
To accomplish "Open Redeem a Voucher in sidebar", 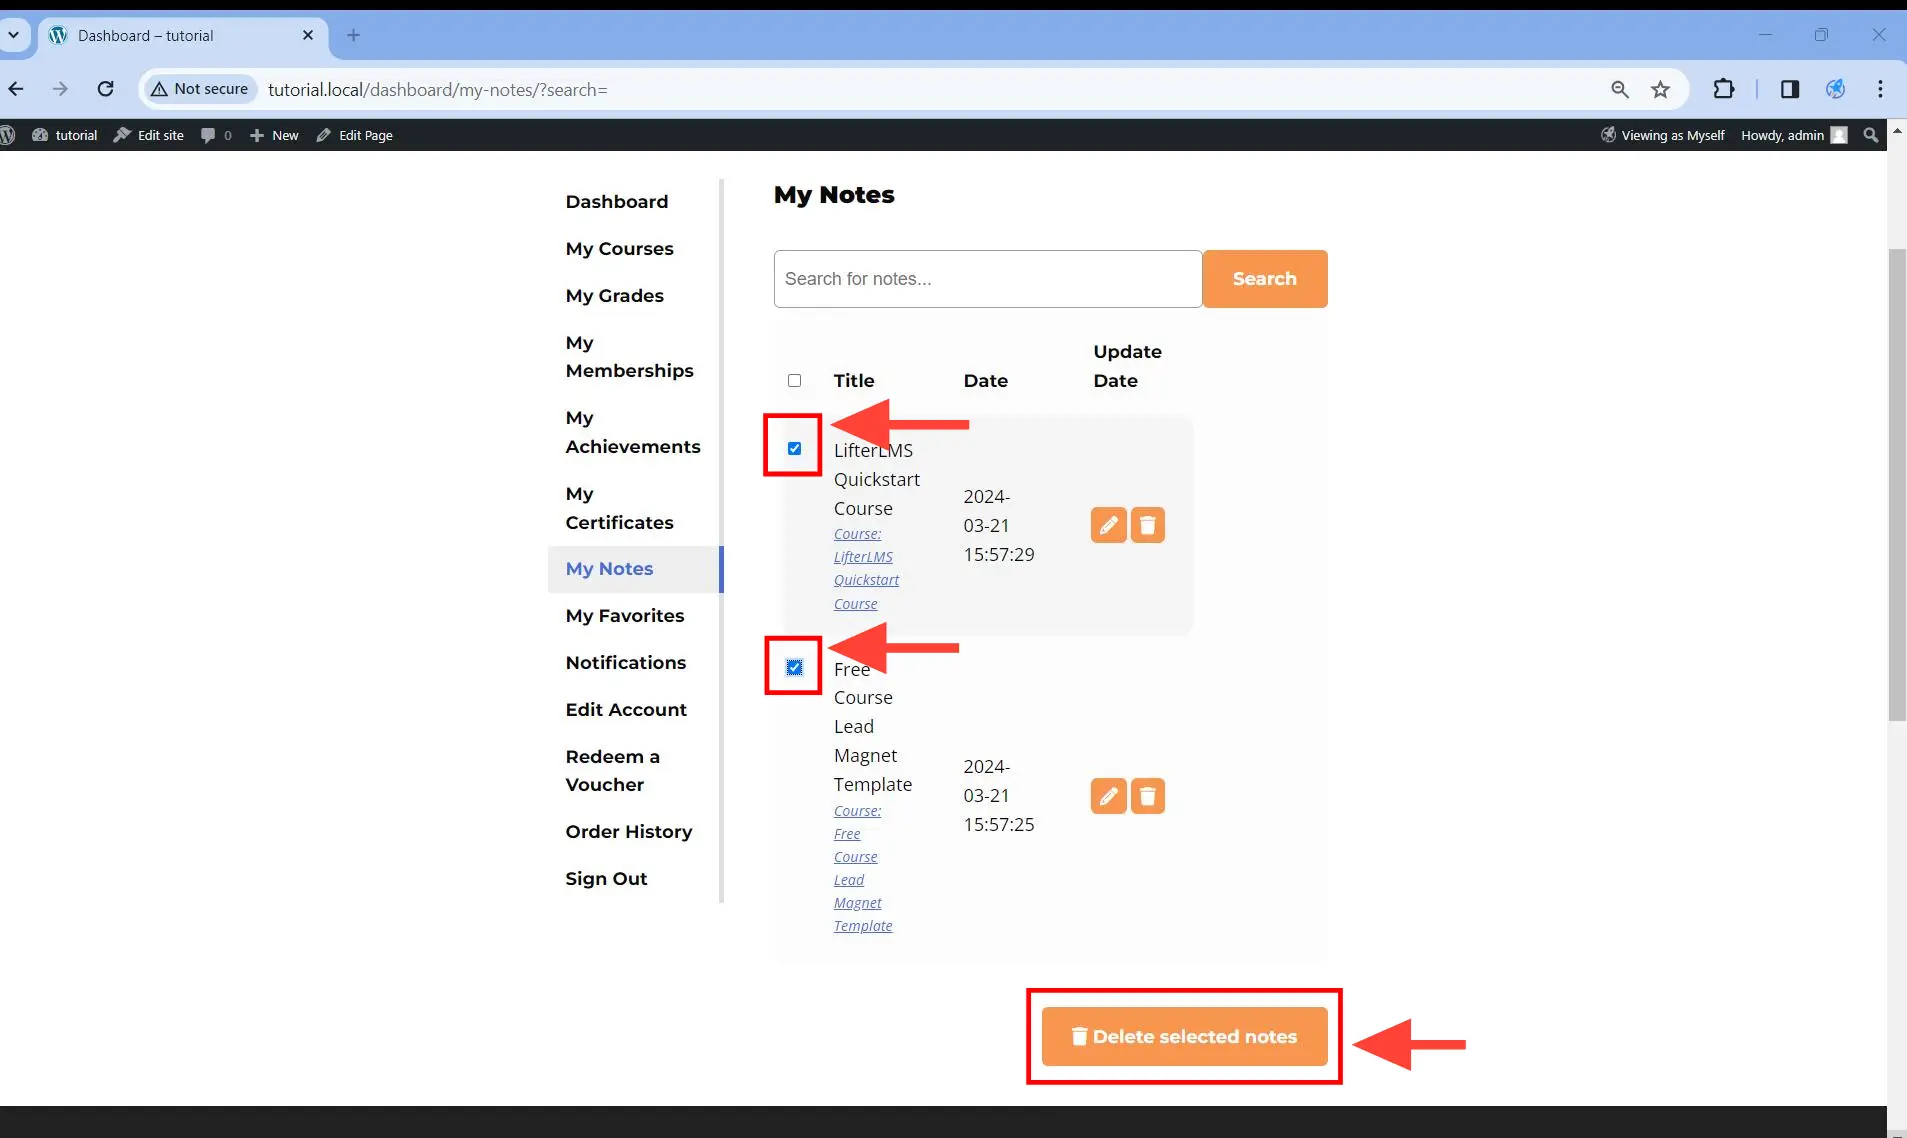I will click(612, 770).
